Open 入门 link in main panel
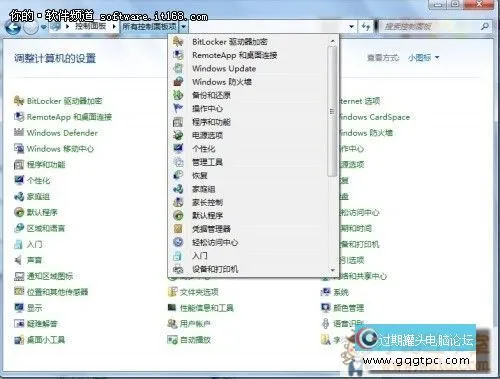500x379 pixels. (x=34, y=244)
